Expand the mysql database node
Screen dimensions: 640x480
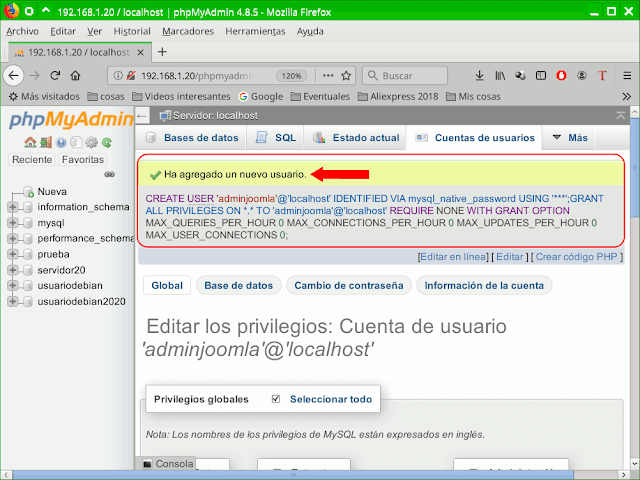(x=13, y=223)
